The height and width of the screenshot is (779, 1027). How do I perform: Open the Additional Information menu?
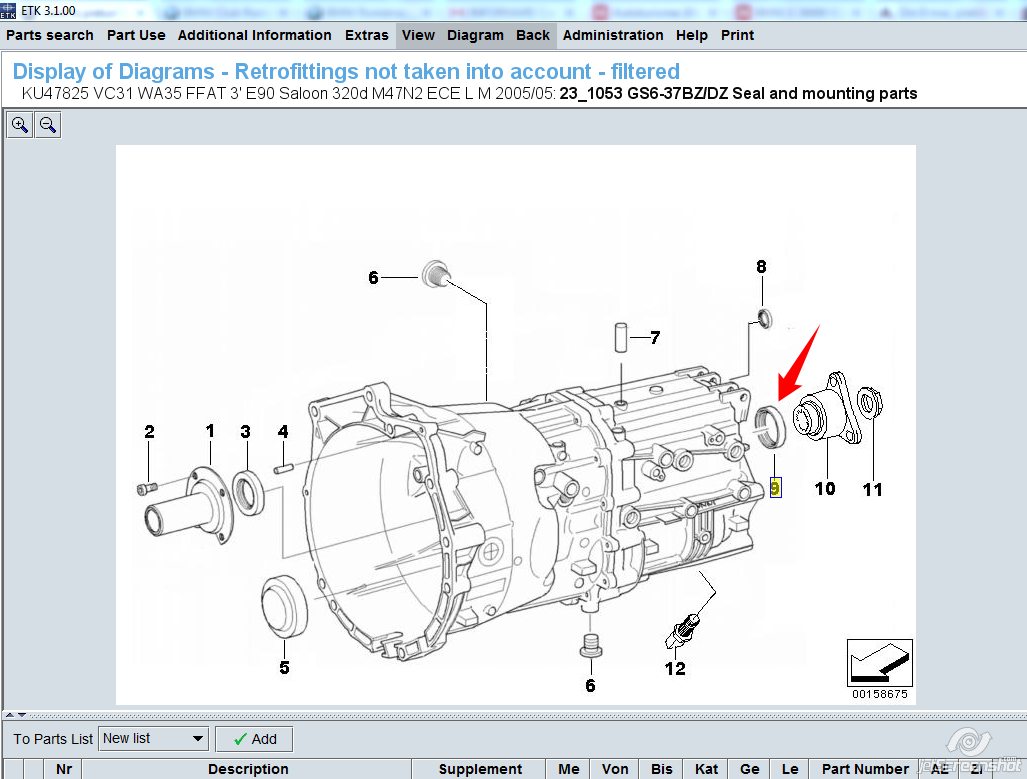coord(254,35)
